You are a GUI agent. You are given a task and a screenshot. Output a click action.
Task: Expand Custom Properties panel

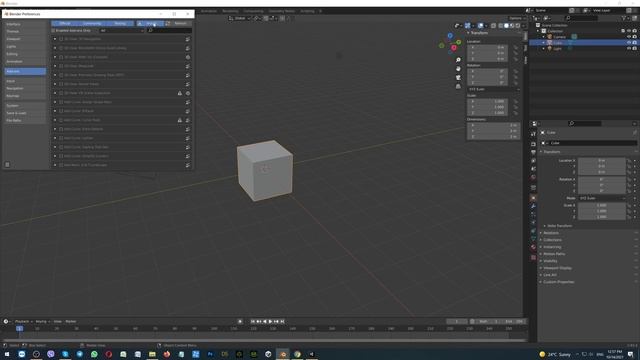[558, 282]
